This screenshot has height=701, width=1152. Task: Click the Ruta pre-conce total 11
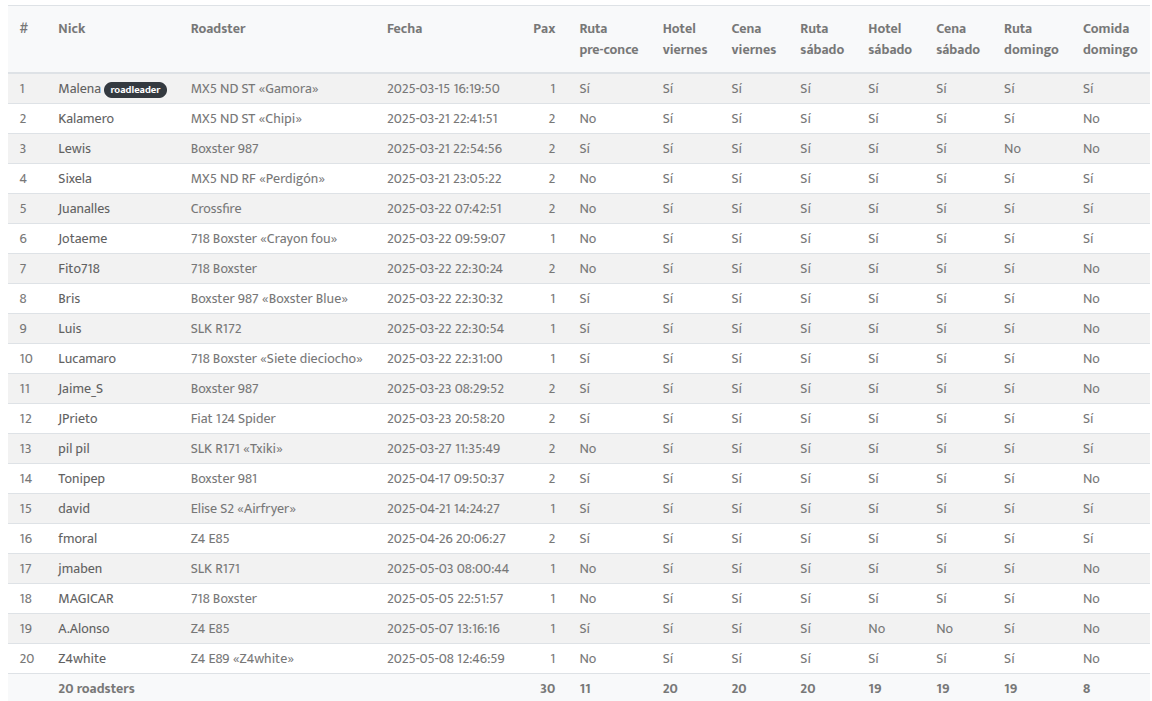coord(585,689)
